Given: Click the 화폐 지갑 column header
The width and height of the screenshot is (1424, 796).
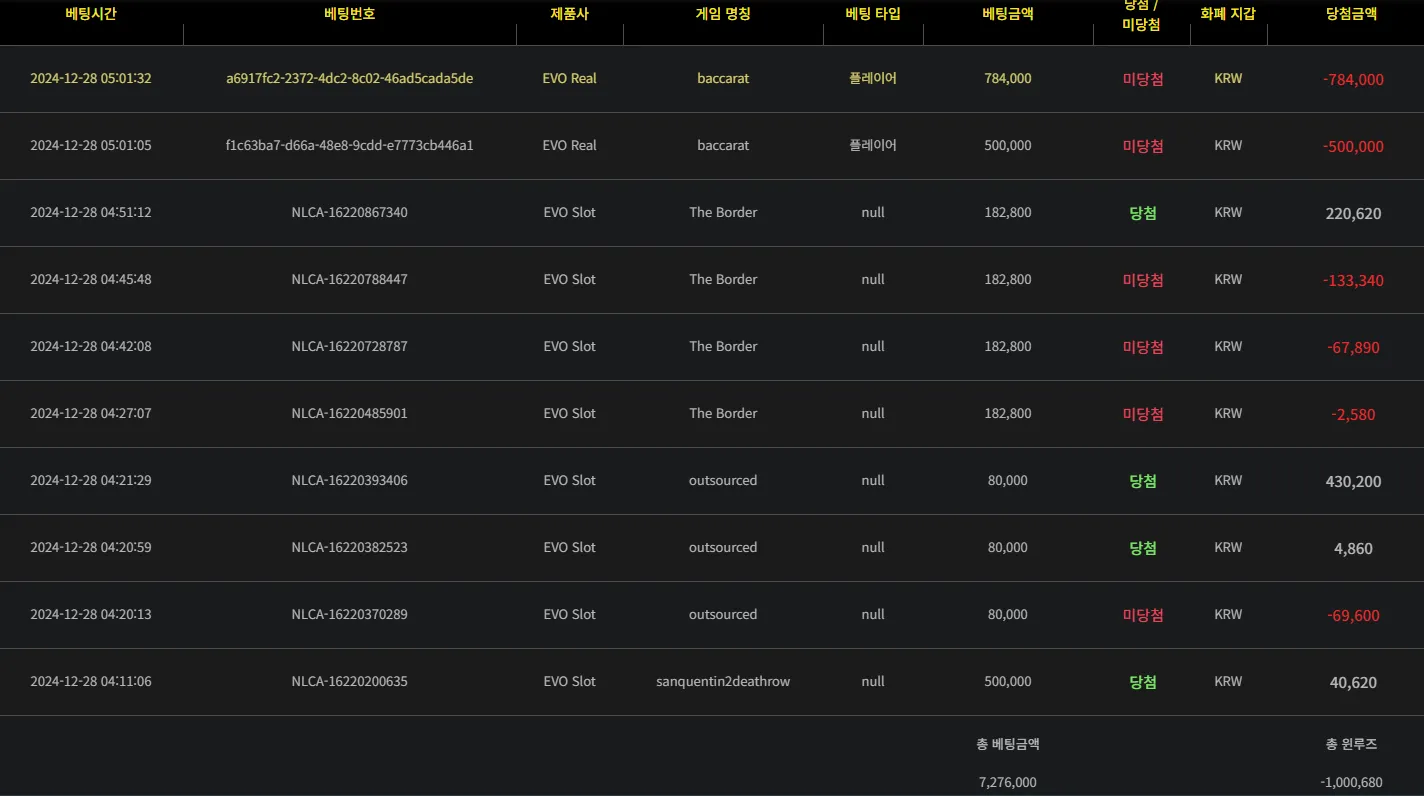Looking at the screenshot, I should [1228, 14].
